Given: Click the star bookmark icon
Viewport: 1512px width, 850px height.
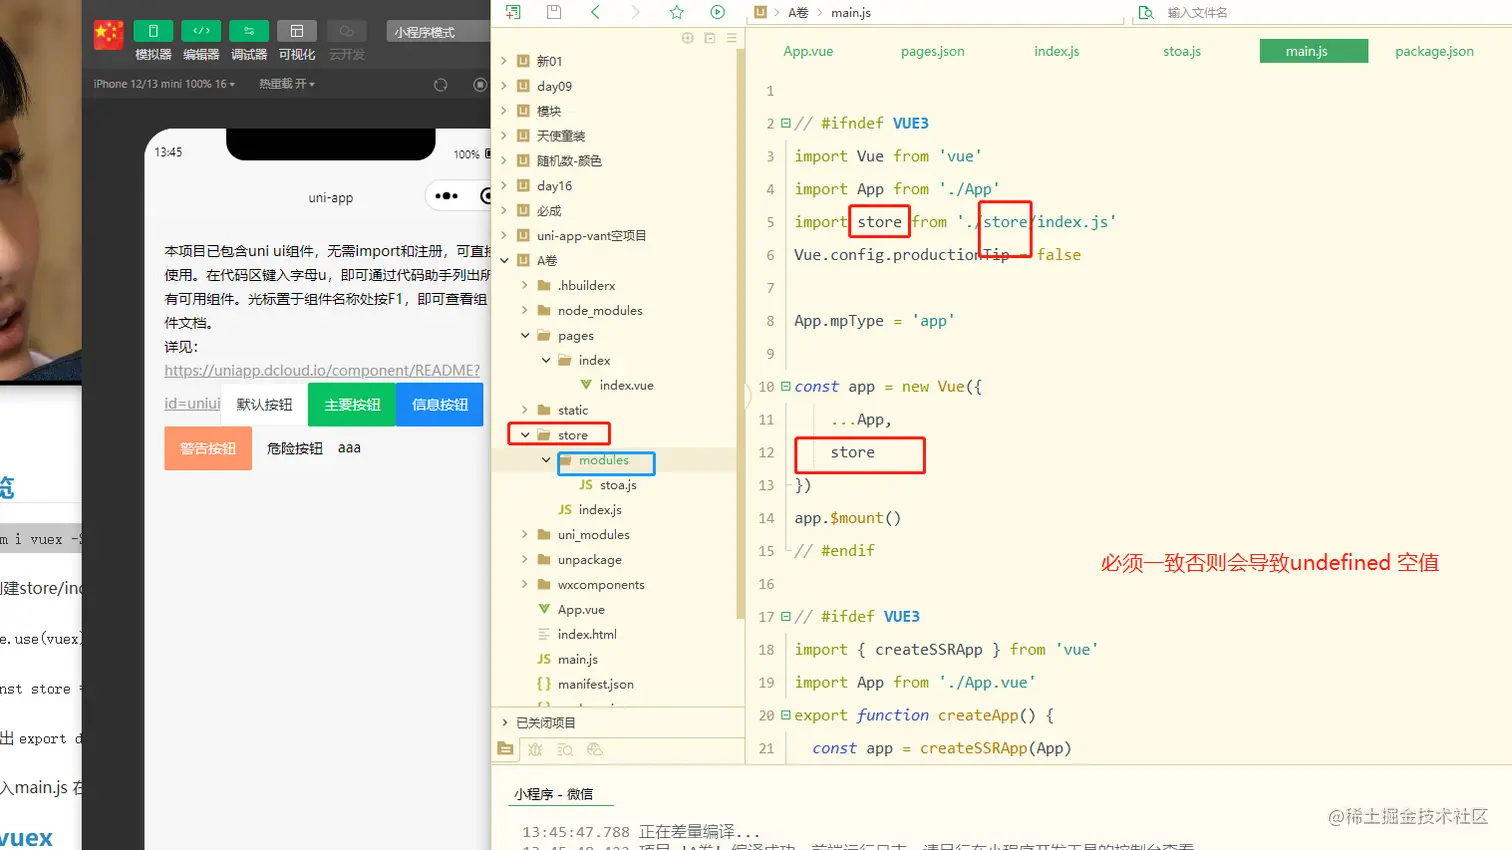Looking at the screenshot, I should click(677, 12).
